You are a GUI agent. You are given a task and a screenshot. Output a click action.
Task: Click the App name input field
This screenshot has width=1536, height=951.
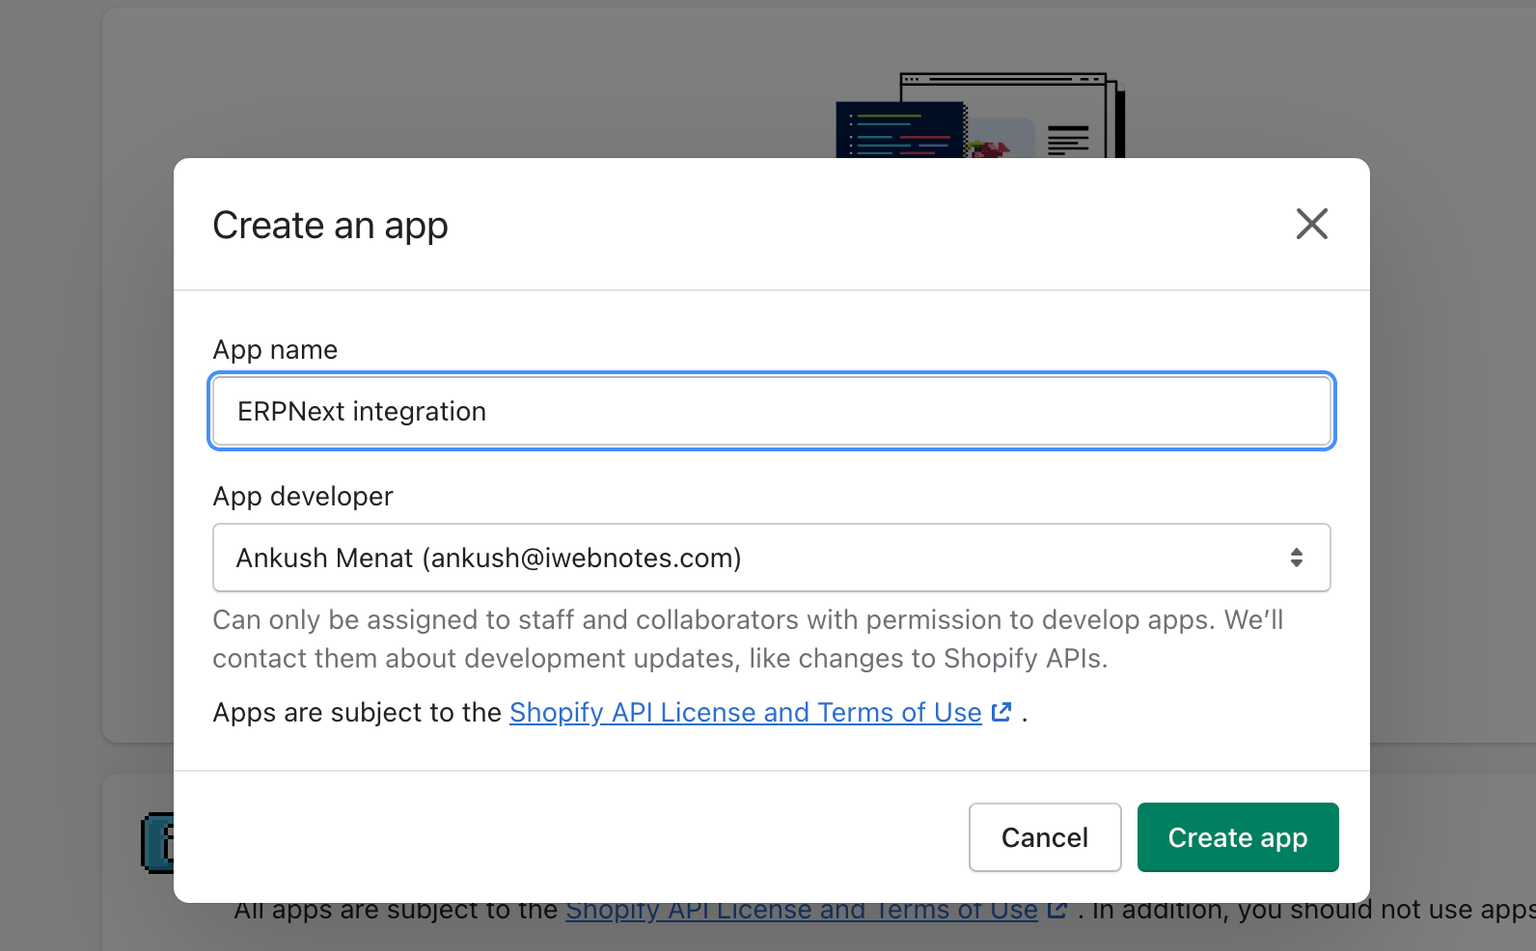point(770,411)
